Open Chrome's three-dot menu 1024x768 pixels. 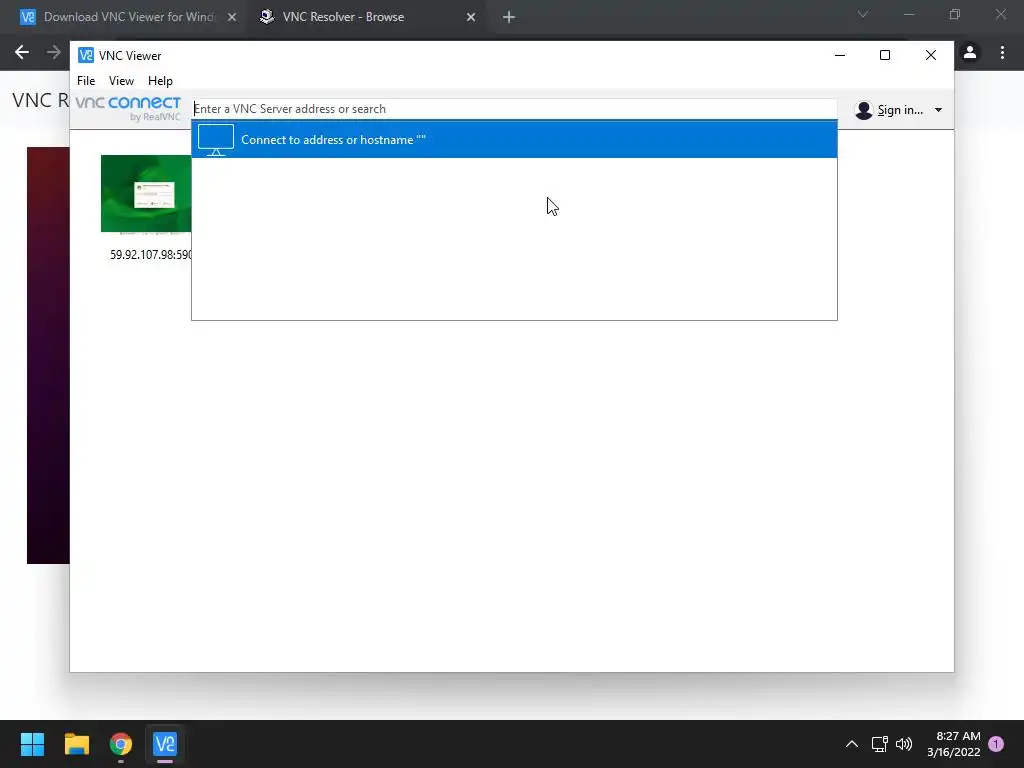(1002, 52)
